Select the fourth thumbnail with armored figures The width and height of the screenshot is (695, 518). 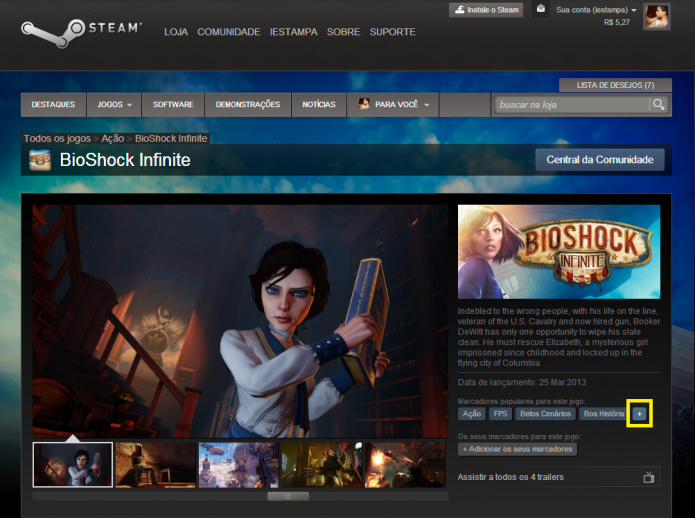(322, 465)
